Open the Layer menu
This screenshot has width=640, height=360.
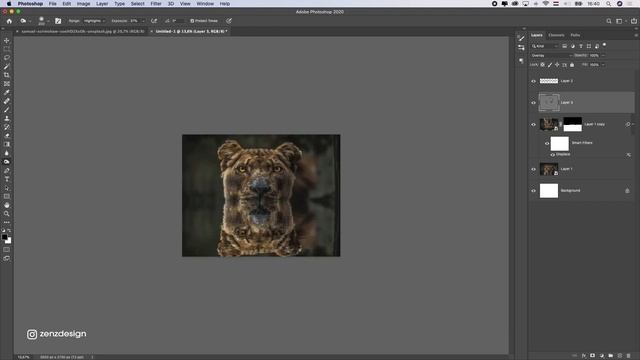point(102,4)
